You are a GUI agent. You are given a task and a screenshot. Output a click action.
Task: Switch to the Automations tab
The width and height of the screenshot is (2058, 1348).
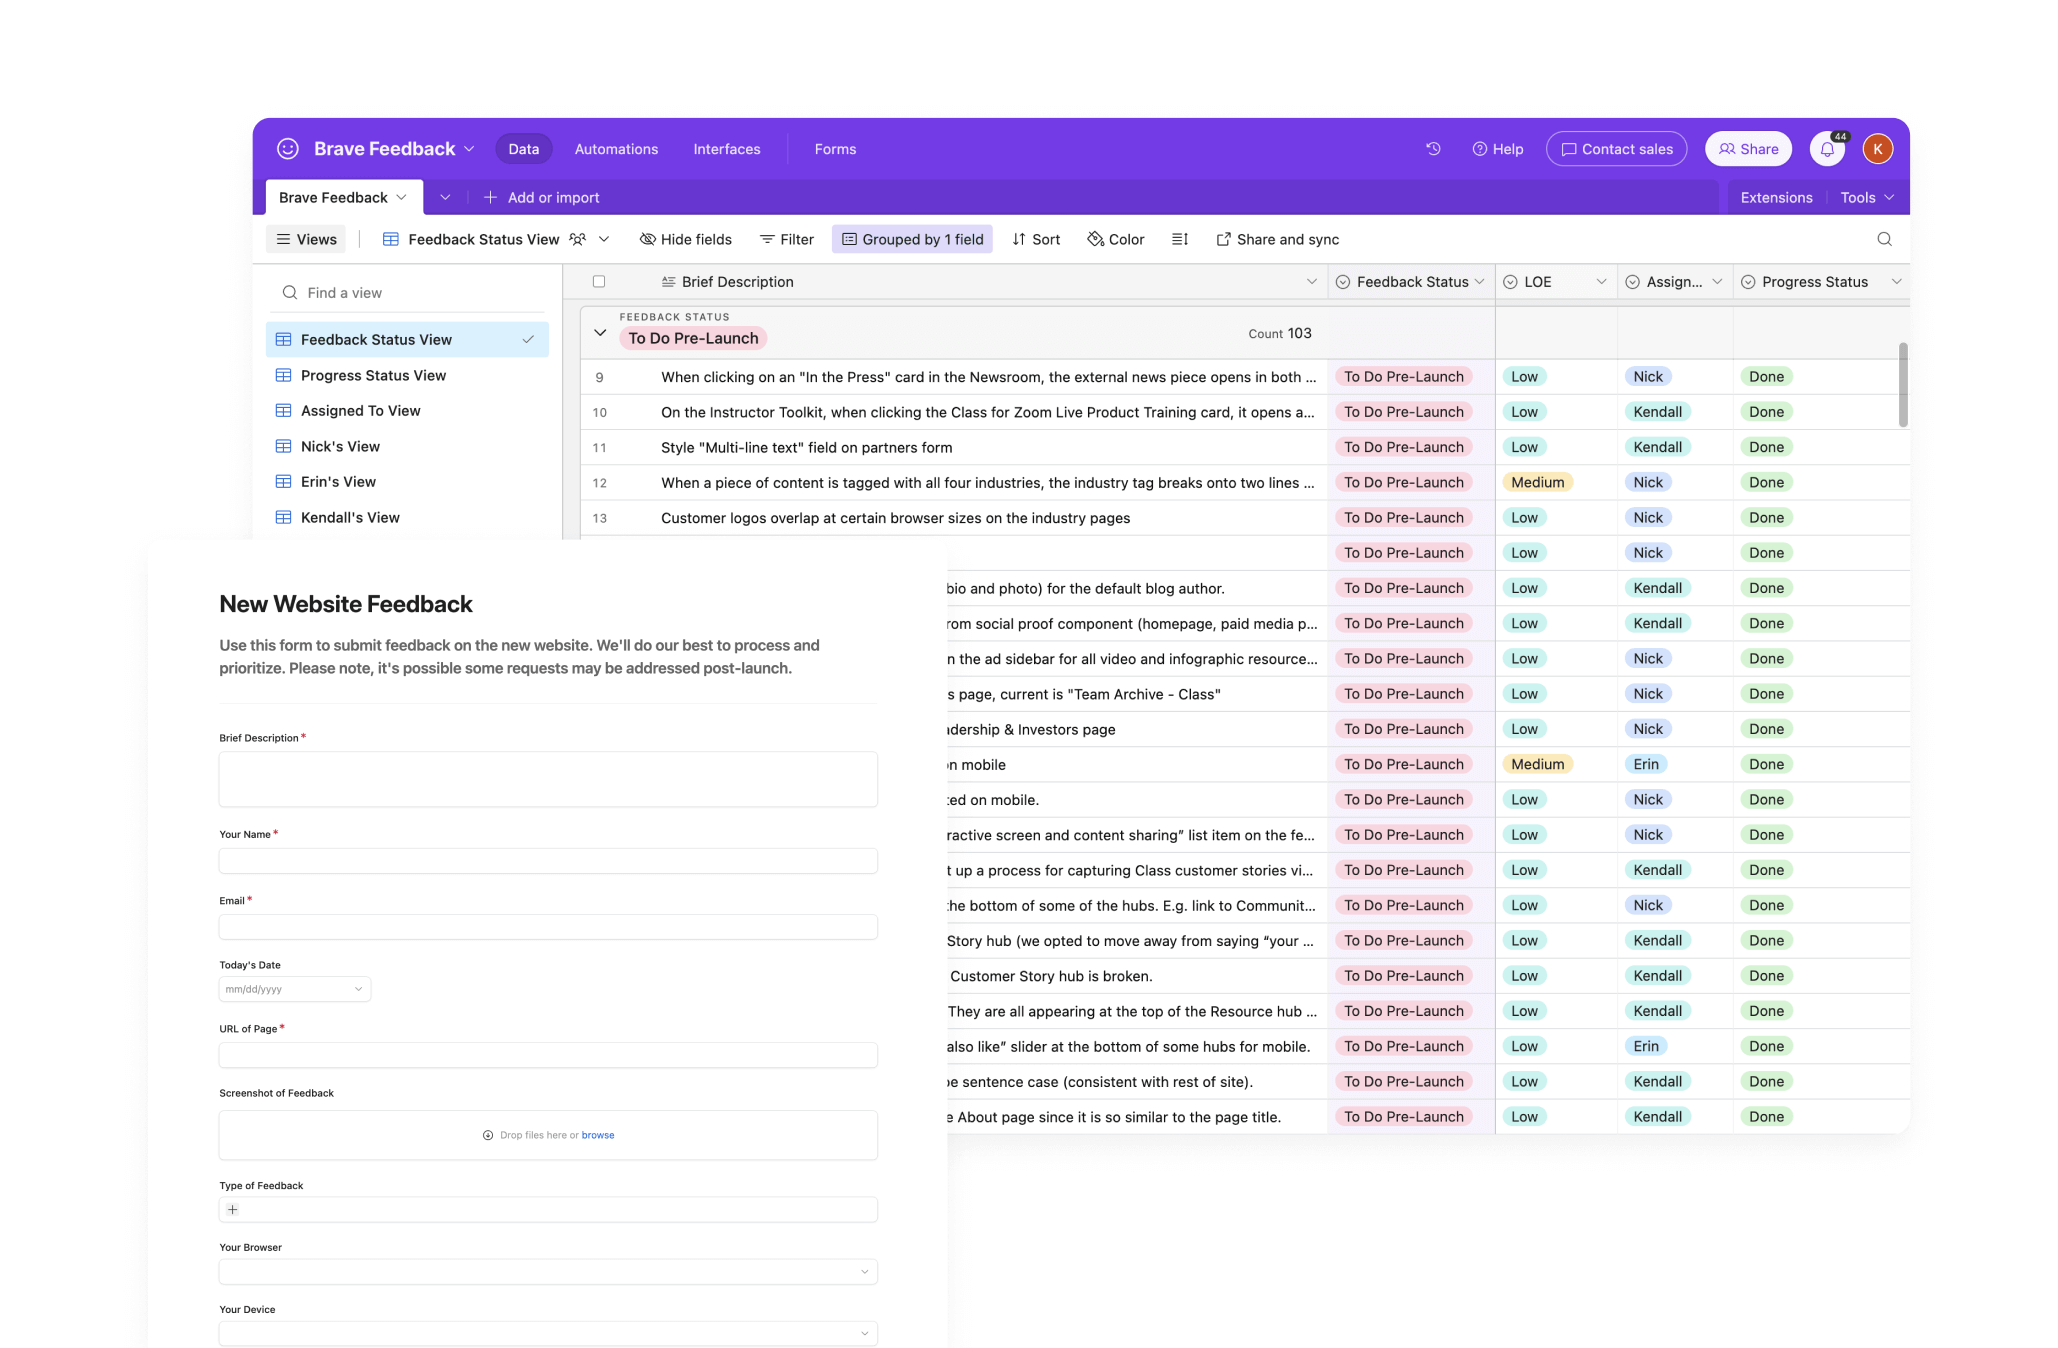[x=616, y=149]
